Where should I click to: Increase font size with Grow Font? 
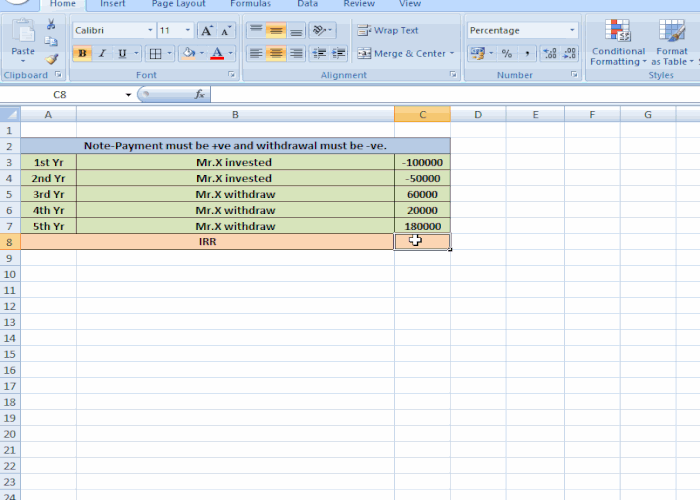point(206,31)
